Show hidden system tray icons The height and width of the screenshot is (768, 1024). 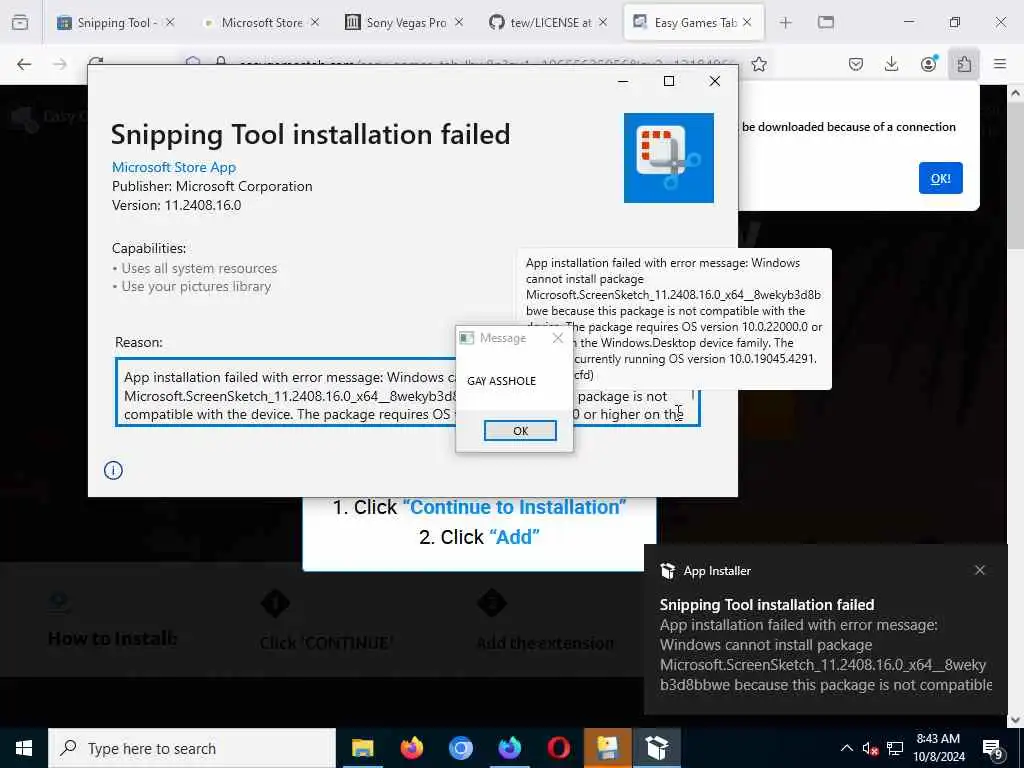point(846,748)
